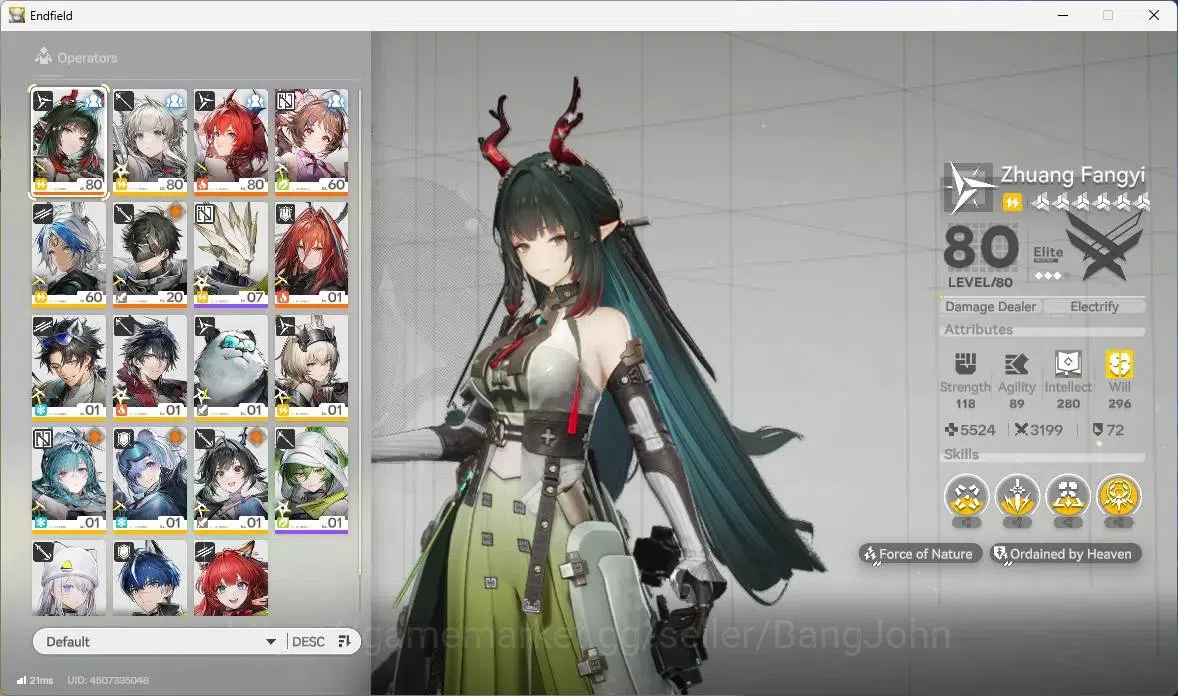
Task: Select the green-haired red-antler operator level 80
Action: (x=68, y=142)
